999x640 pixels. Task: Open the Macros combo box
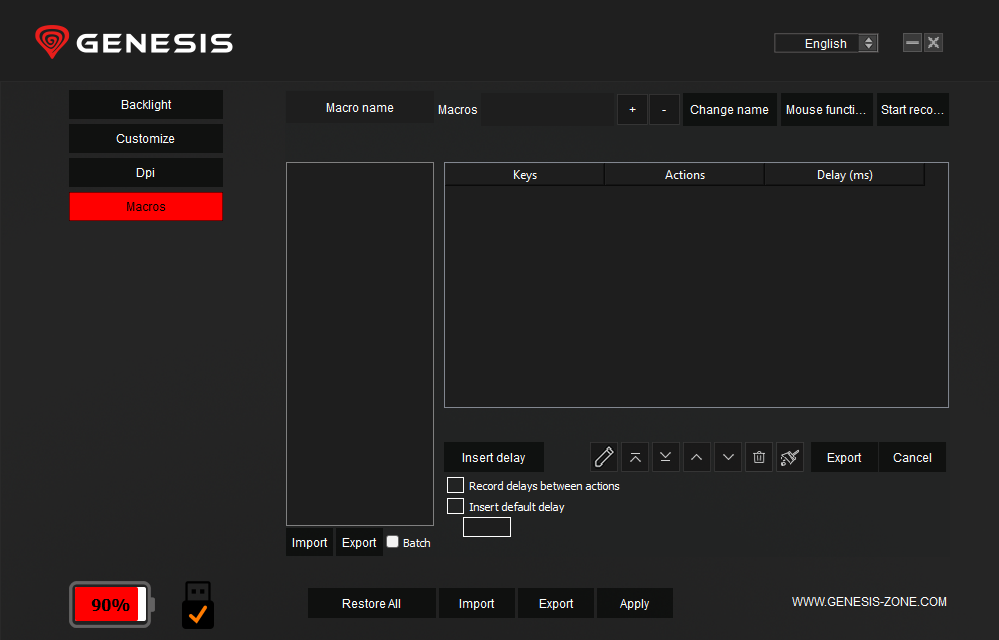pos(547,110)
